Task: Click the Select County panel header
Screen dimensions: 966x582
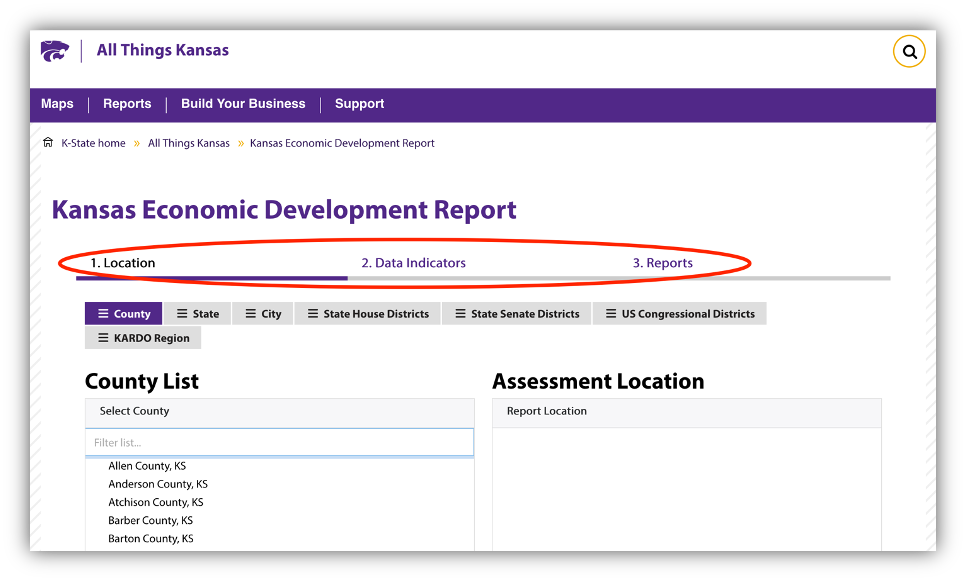Action: pyautogui.click(x=280, y=413)
